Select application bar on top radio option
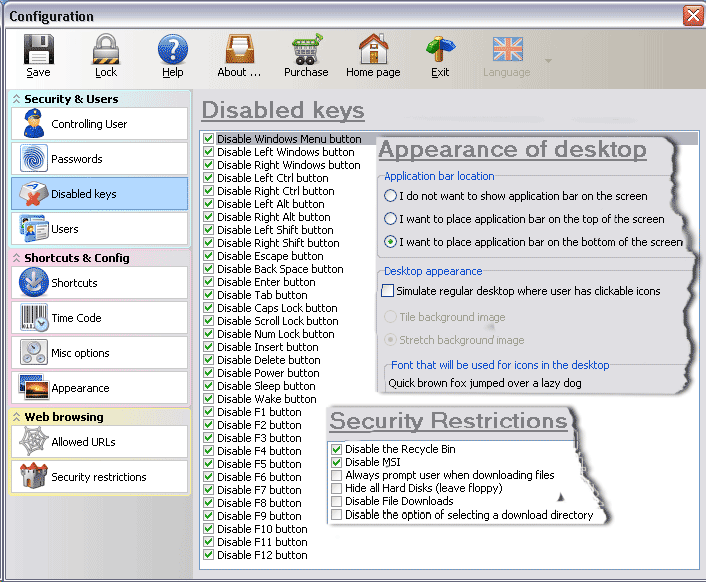This screenshot has width=706, height=582. [x=391, y=218]
